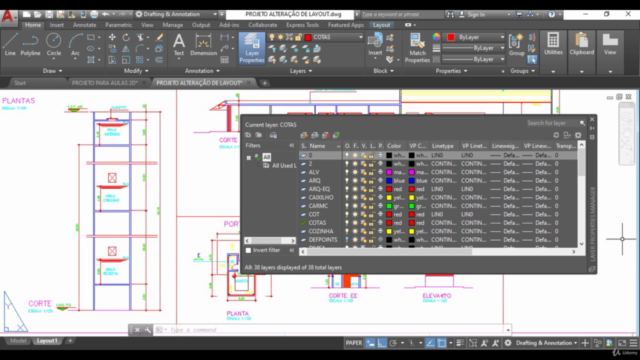640x360 pixels.
Task: Switch to Express Tools tab
Action: click(302, 25)
